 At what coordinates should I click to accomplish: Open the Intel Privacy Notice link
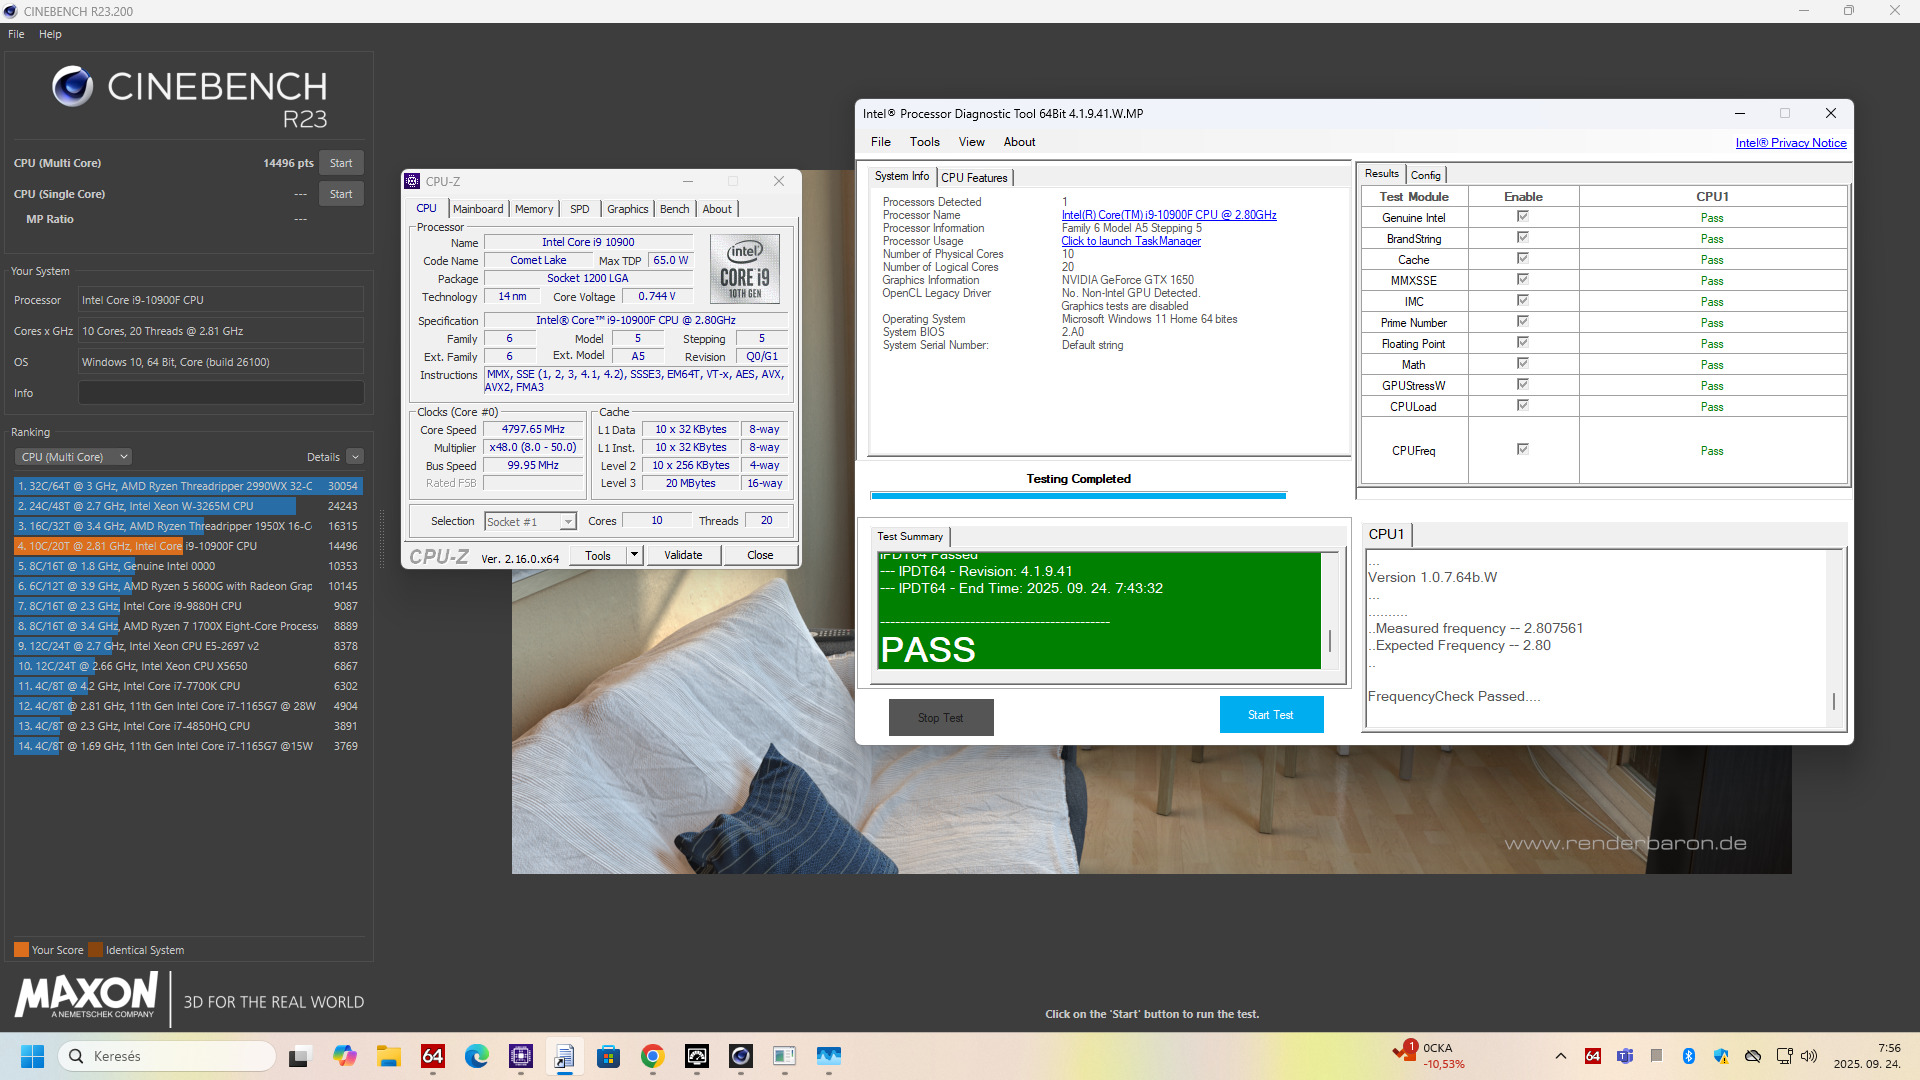point(1790,143)
